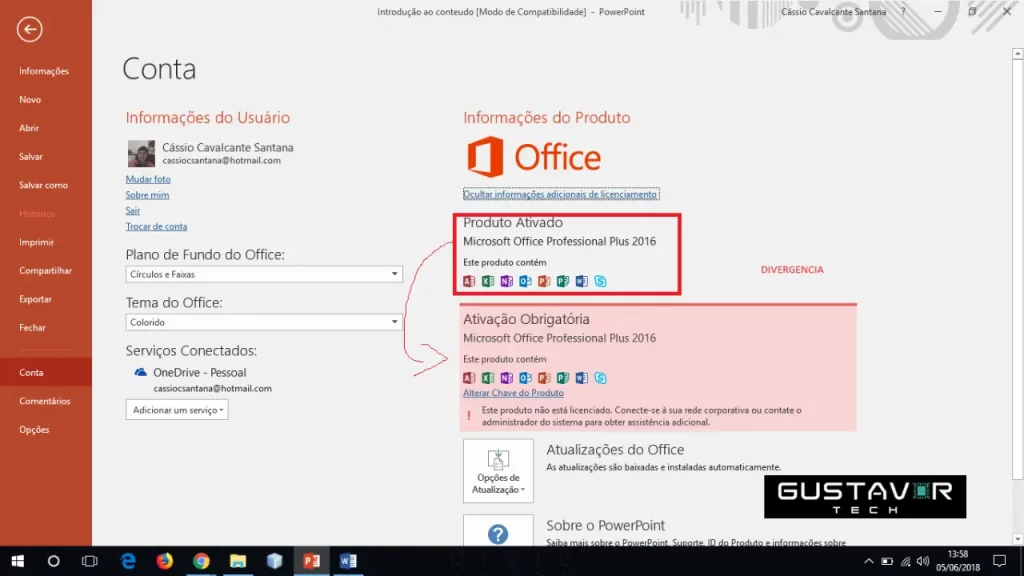Click the Office logo
The height and width of the screenshot is (576, 1024).
click(x=534, y=157)
